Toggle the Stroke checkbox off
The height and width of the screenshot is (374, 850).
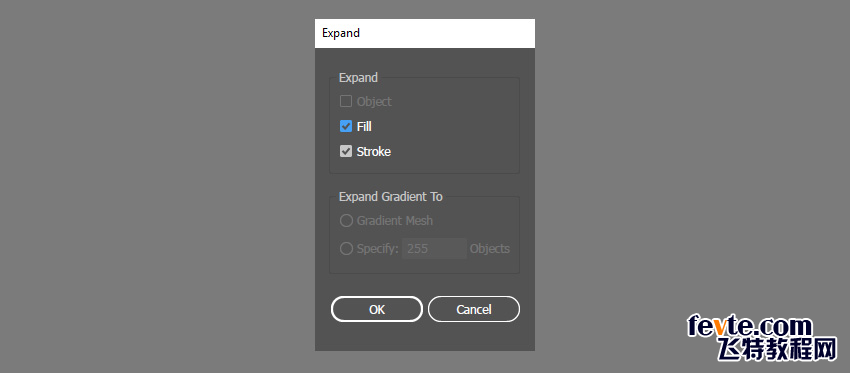(346, 152)
